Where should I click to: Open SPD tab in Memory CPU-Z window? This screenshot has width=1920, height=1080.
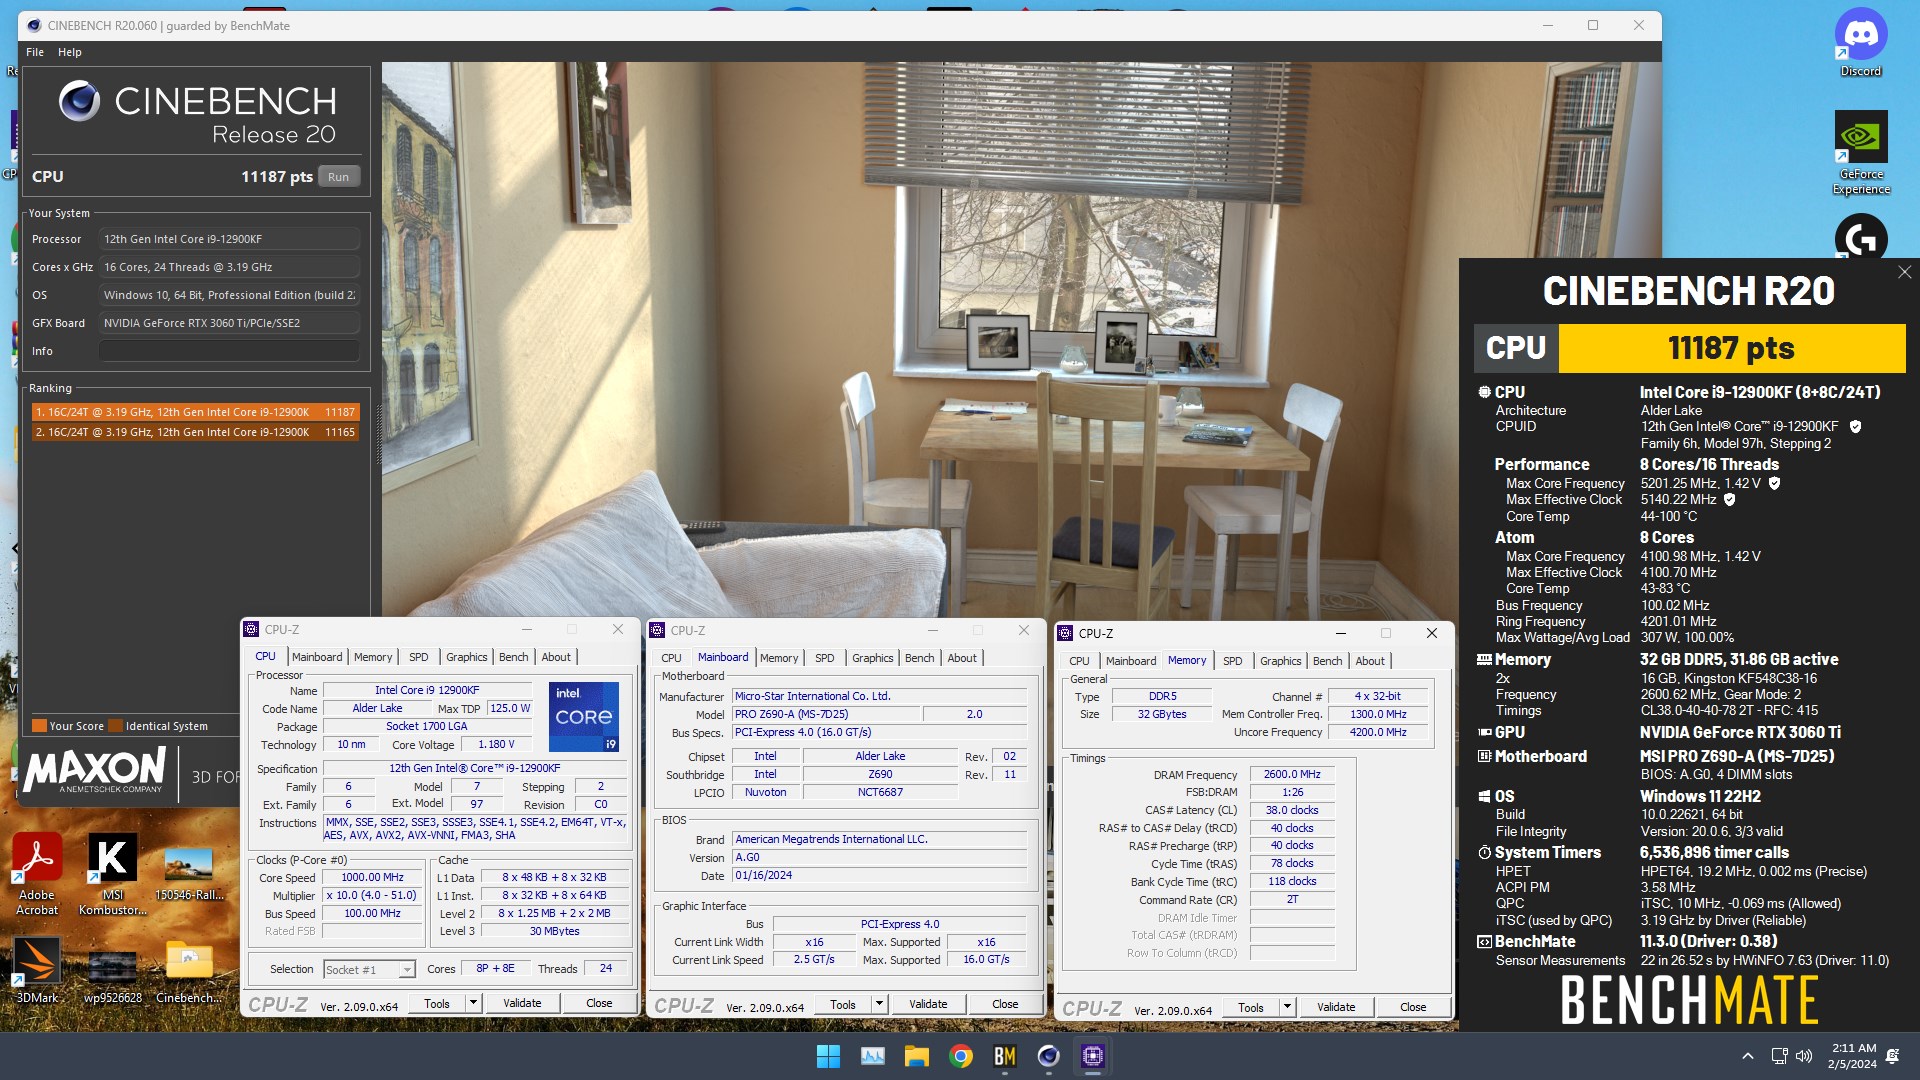1233,661
